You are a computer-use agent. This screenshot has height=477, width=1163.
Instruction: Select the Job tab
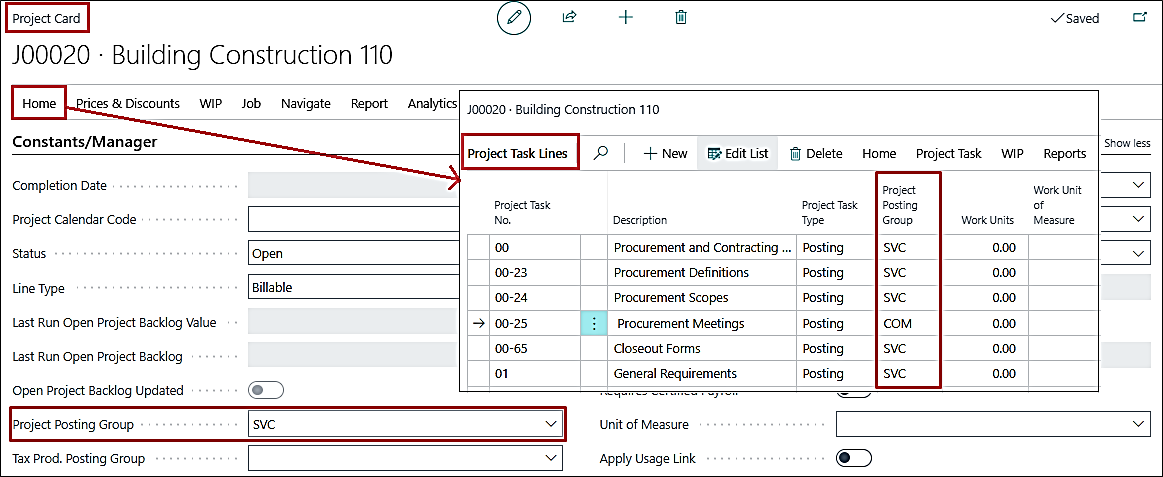click(x=251, y=103)
